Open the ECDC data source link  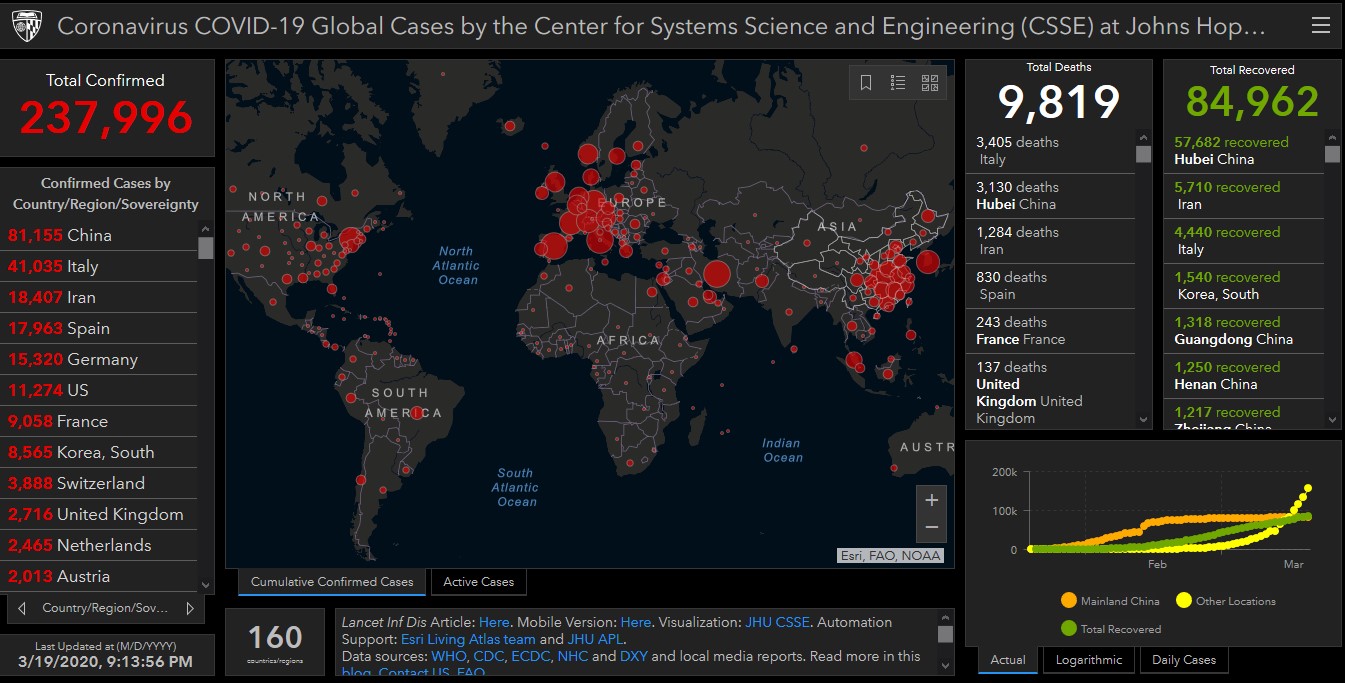[x=531, y=656]
